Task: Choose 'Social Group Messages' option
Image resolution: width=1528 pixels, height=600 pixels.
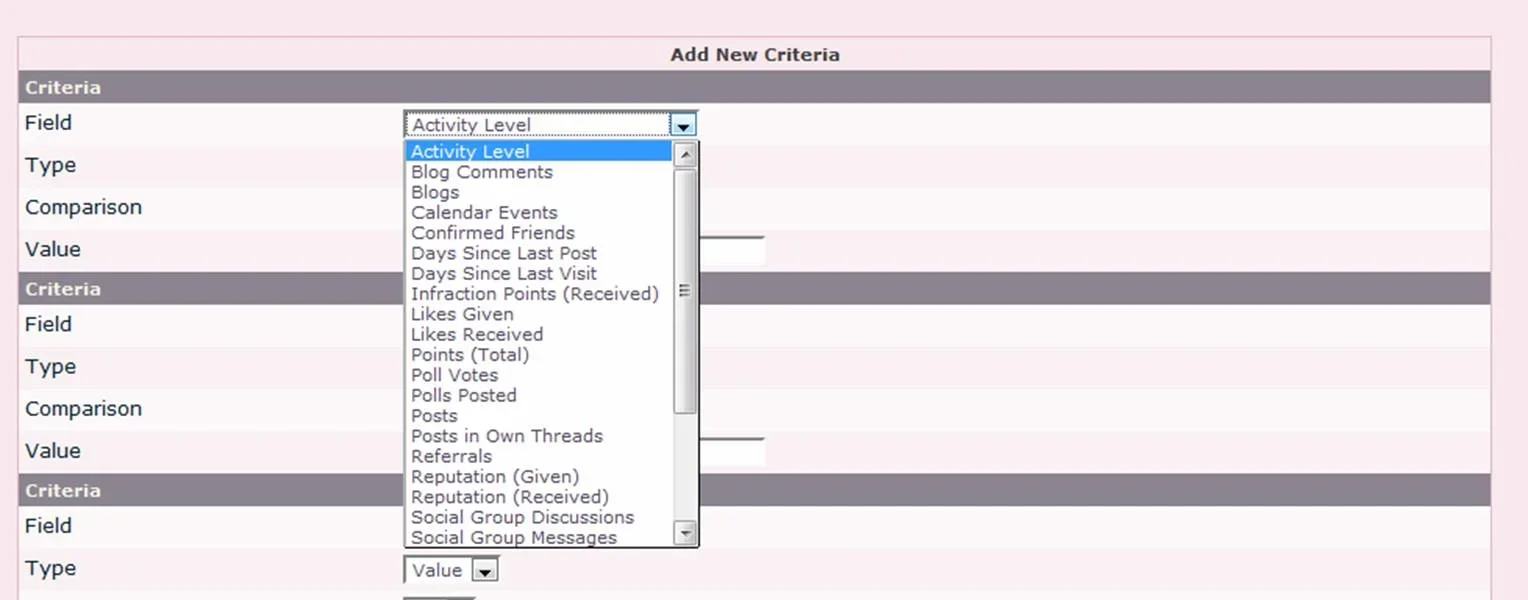Action: click(539, 537)
